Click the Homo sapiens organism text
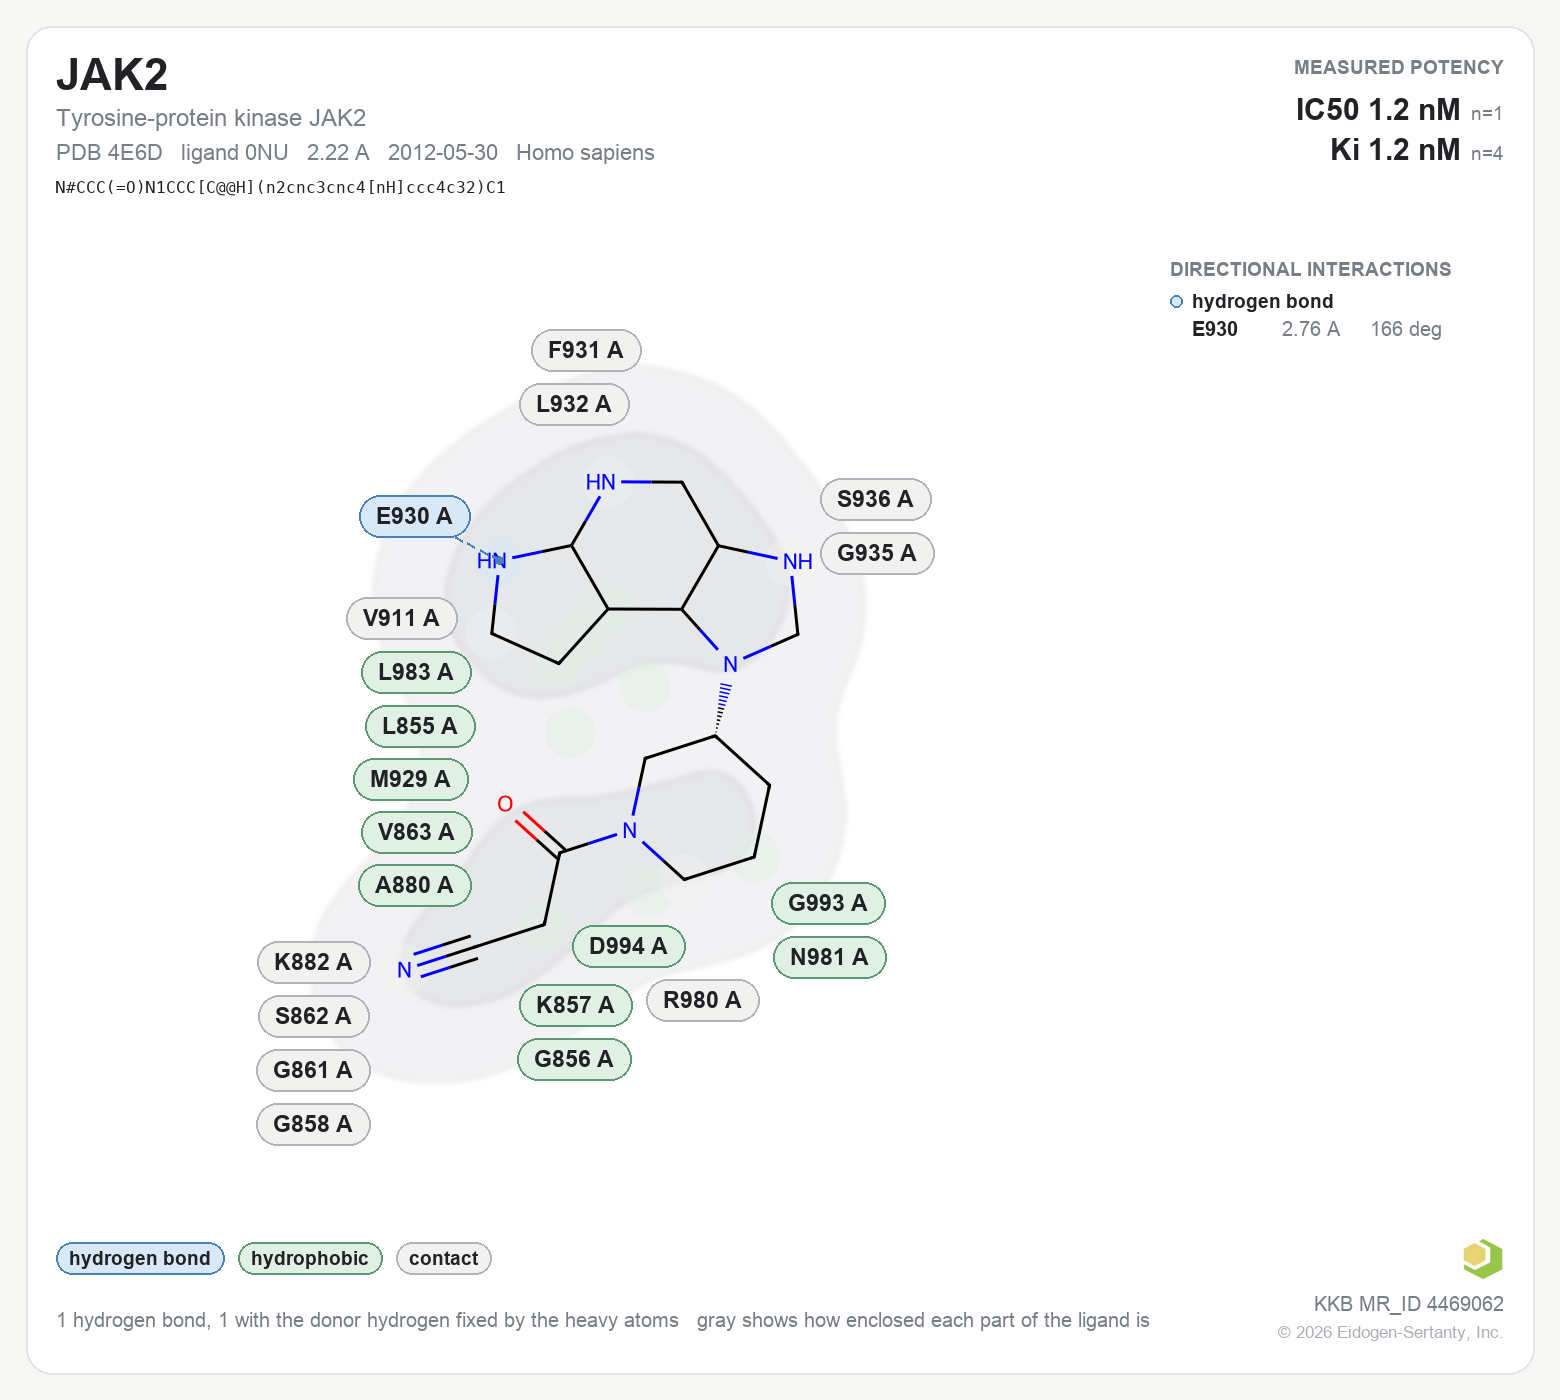This screenshot has width=1560, height=1400. point(585,152)
